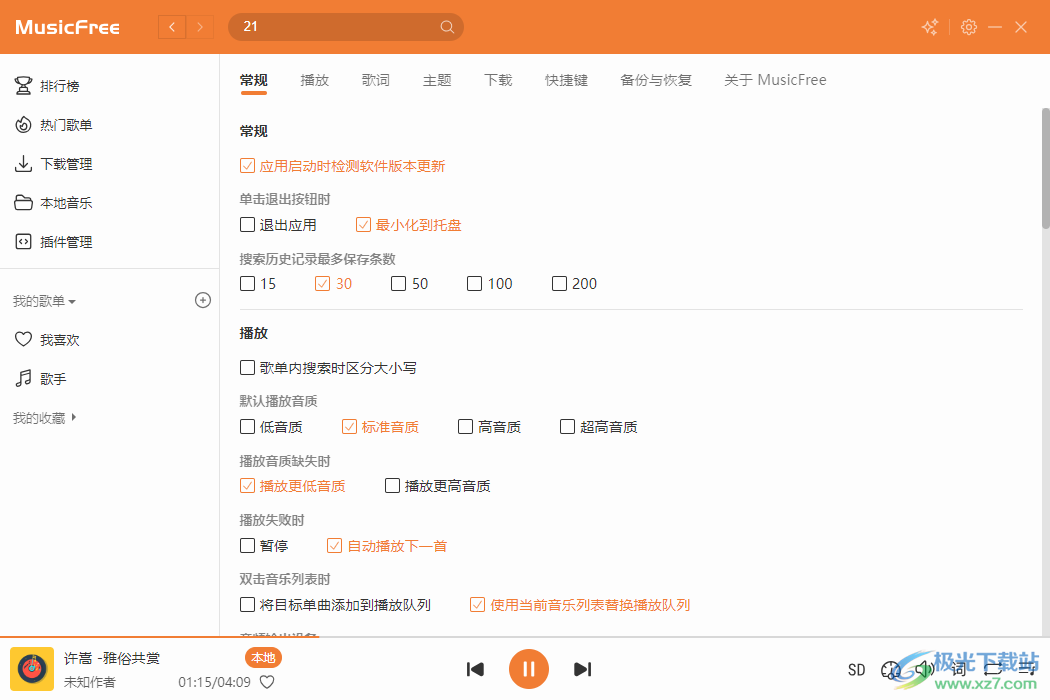Skip to previous track
This screenshot has width=1050, height=700.
[x=475, y=669]
